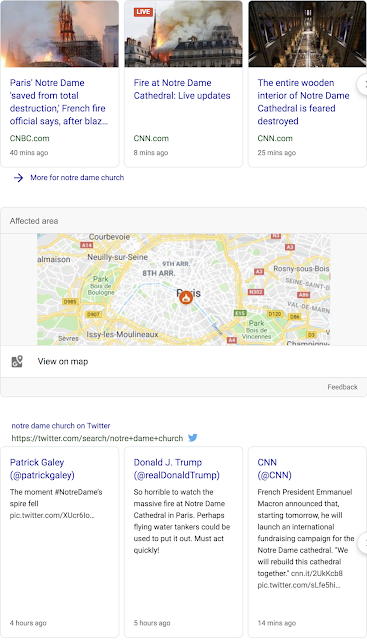Advance Twitter carousel with right arrow
367x640 pixels.
coord(363,543)
